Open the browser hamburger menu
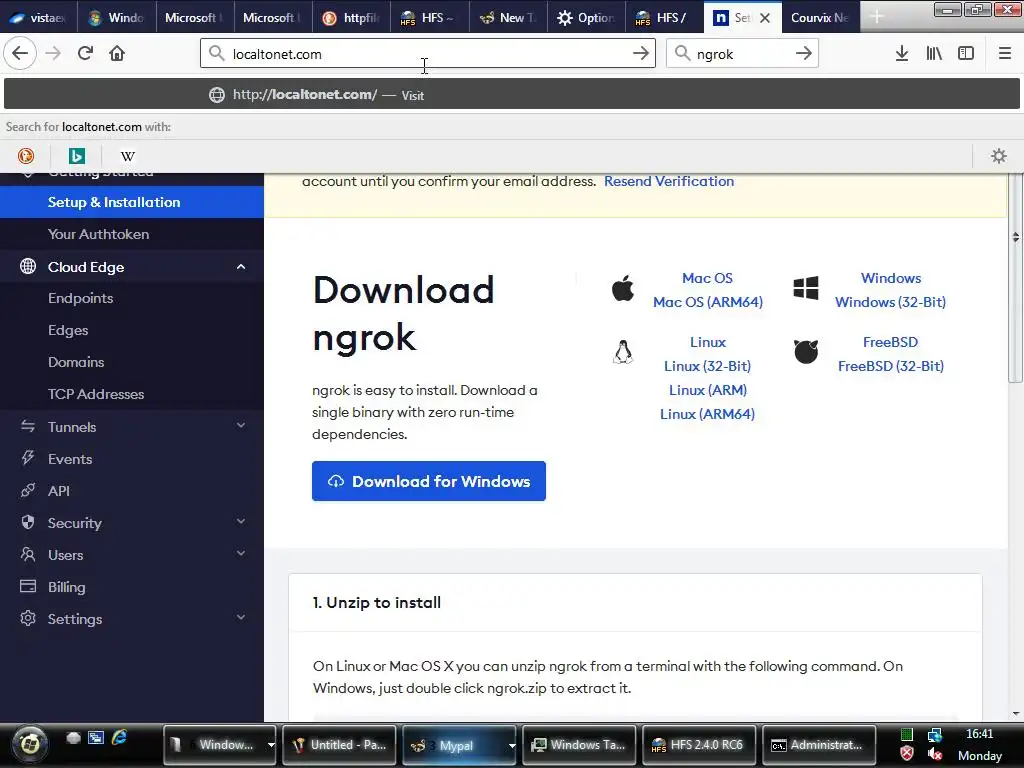Screen dimensions: 1024x768 [x=1005, y=54]
